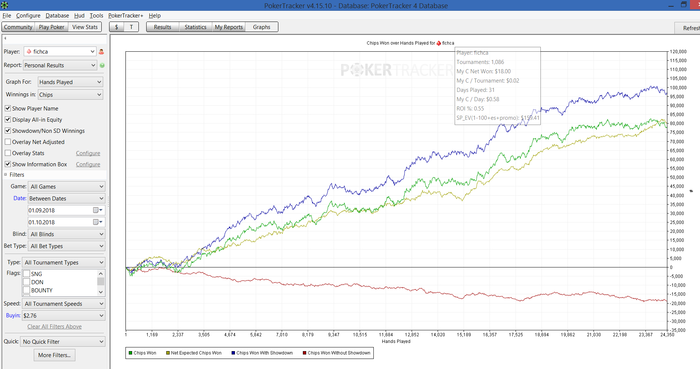Click blue Chips Won With Showdown swatch

[x=233, y=353]
